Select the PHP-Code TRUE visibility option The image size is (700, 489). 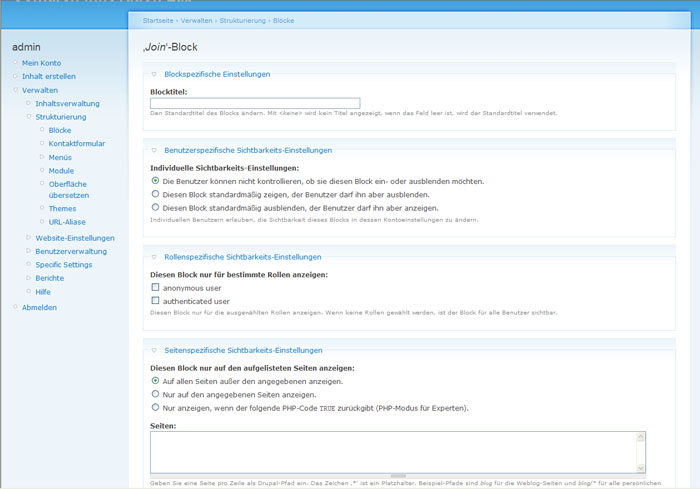point(155,407)
